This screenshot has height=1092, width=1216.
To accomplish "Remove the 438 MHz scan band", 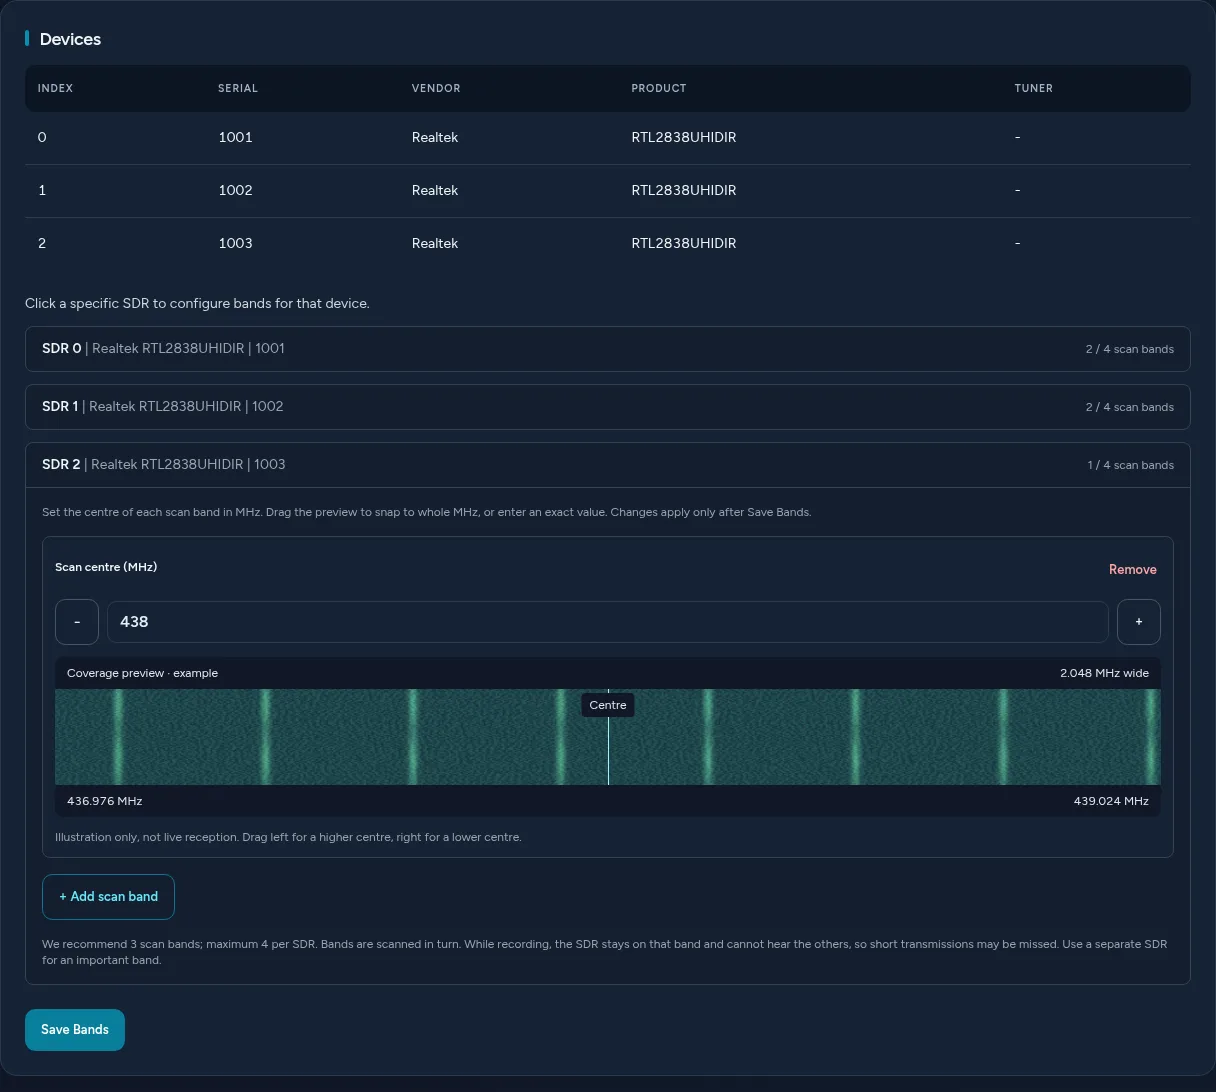I will click(1132, 569).
